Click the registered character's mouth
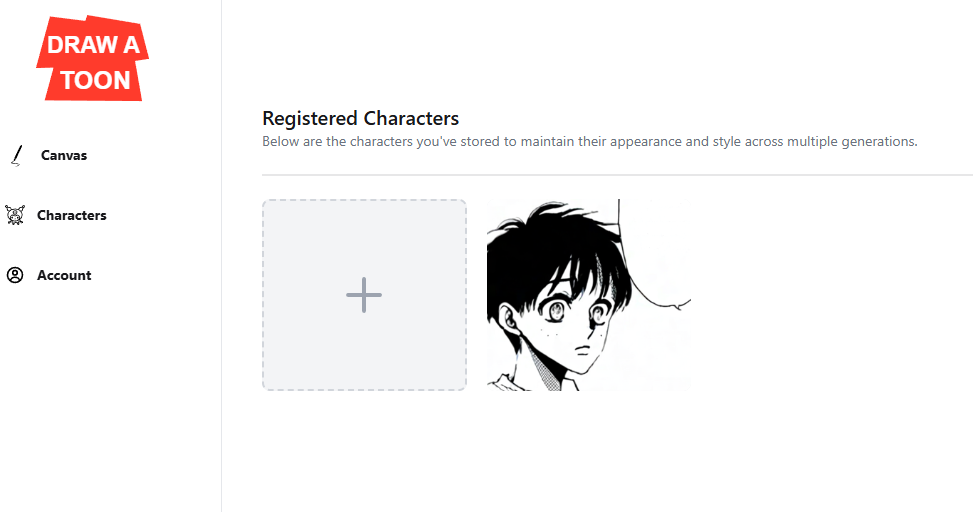This screenshot has height=512, width=973. pos(582,352)
